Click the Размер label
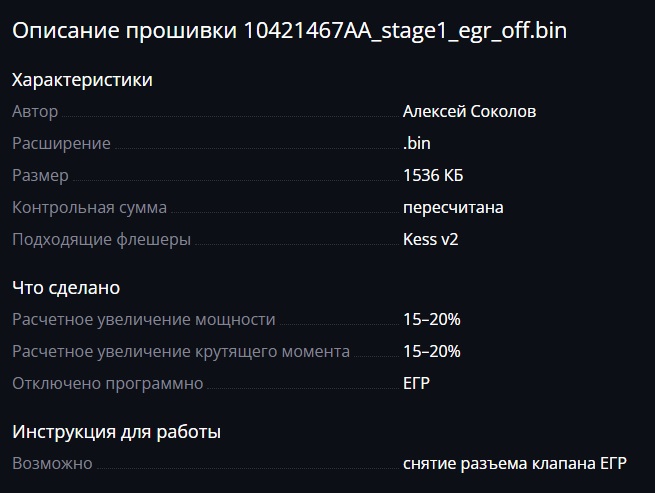The width and height of the screenshot is (655, 493). coord(41,176)
